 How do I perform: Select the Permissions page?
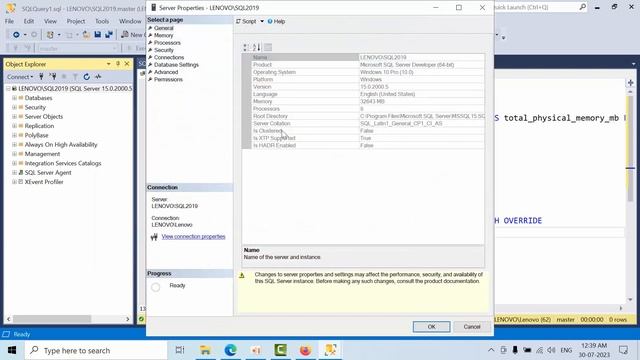(168, 80)
